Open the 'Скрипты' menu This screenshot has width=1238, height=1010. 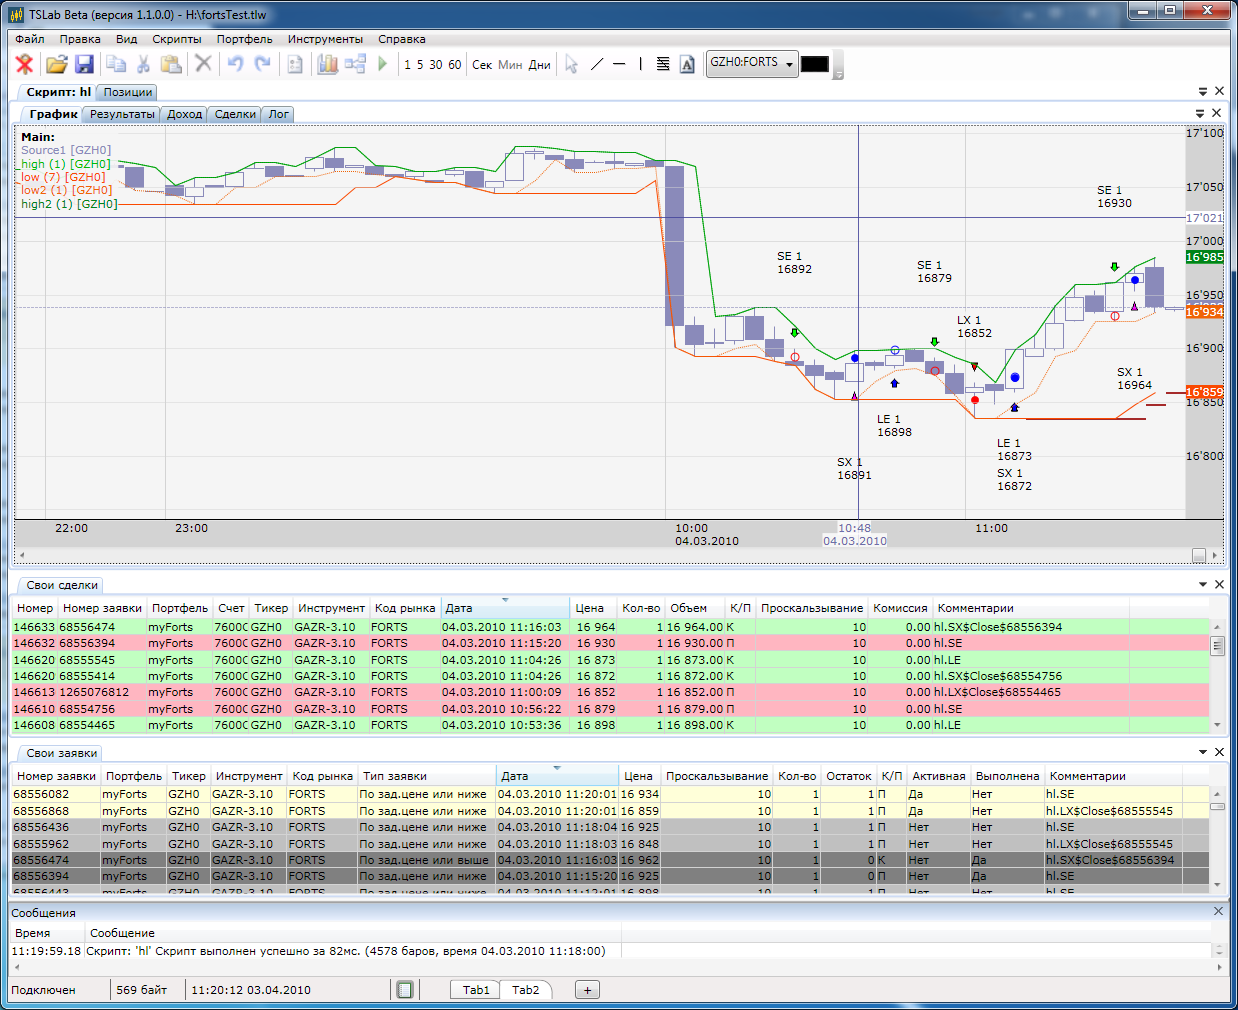tap(176, 39)
